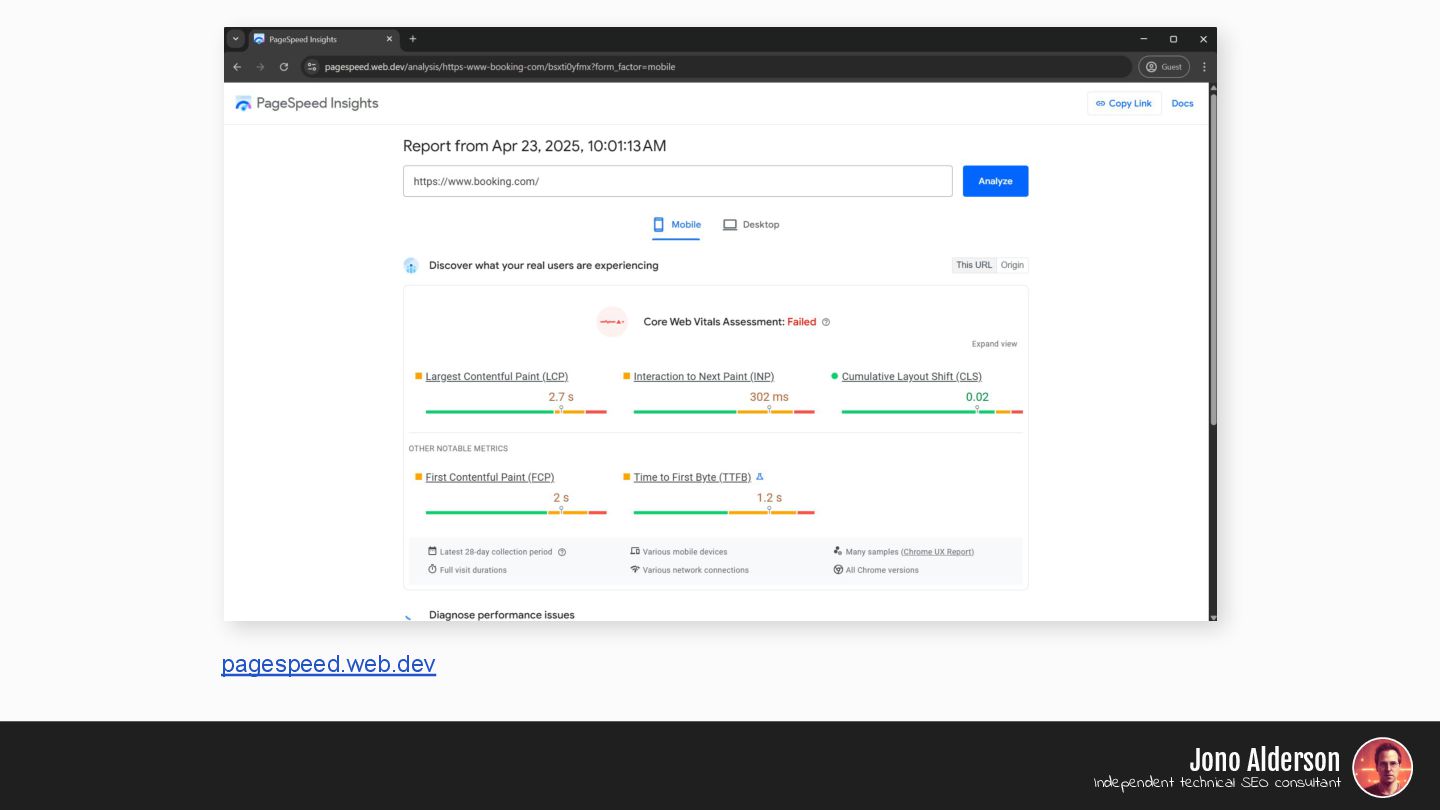Screen dimensions: 1440x810
Task: Maximize the browser window
Action: tap(1173, 39)
